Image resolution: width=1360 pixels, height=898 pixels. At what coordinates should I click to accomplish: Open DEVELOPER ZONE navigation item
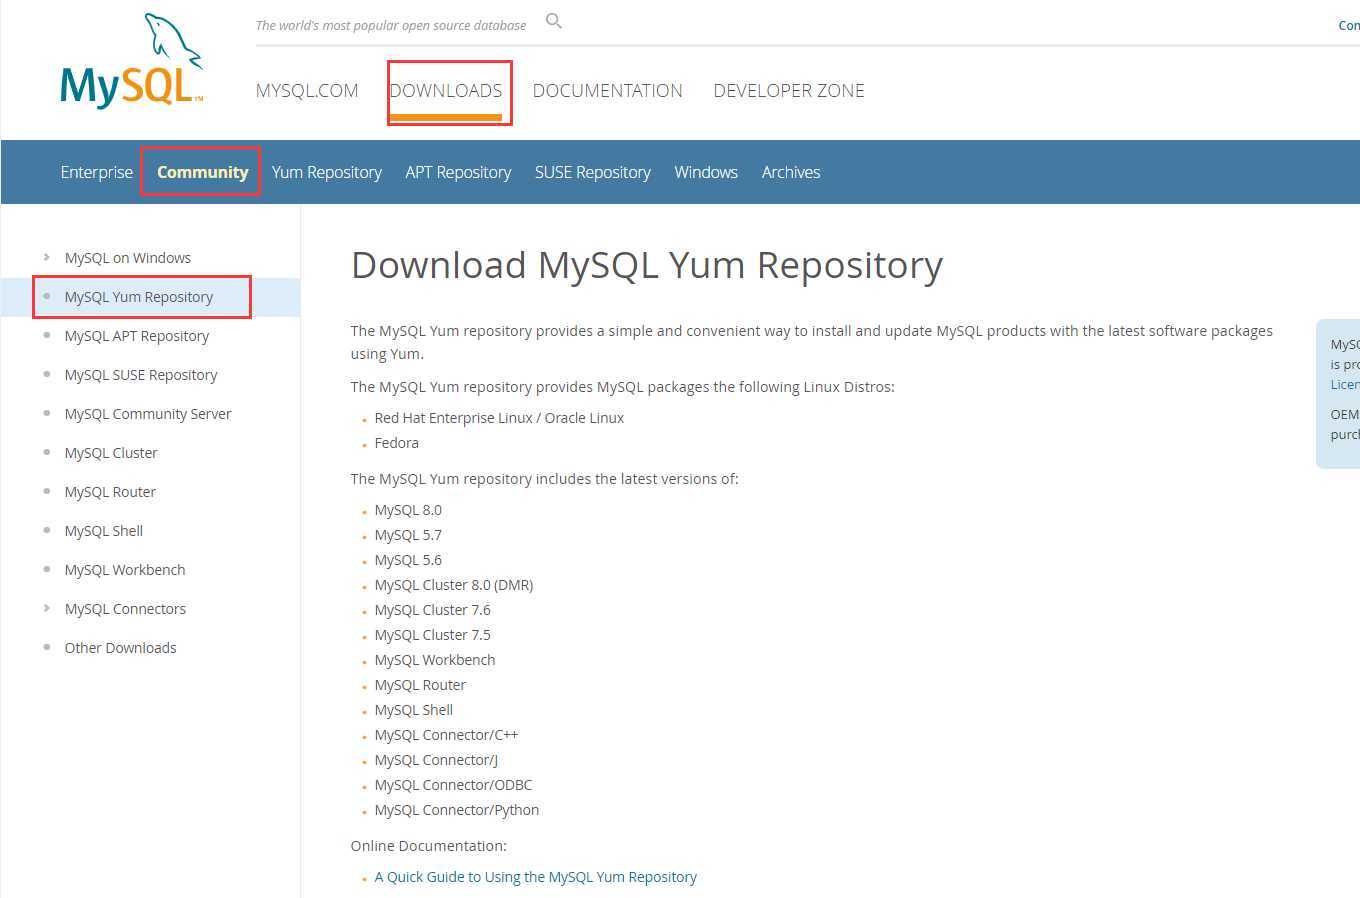(x=789, y=91)
